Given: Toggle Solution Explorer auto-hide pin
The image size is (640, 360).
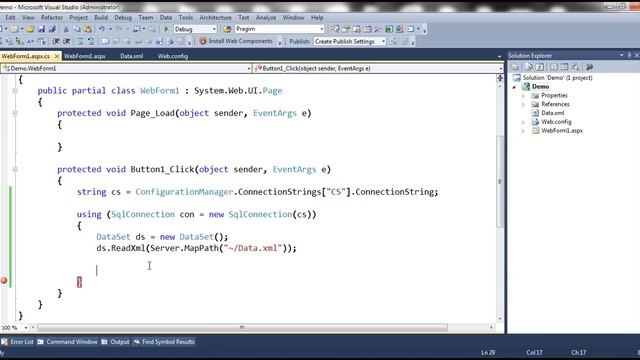Looking at the screenshot, I should pyautogui.click(x=629, y=55).
